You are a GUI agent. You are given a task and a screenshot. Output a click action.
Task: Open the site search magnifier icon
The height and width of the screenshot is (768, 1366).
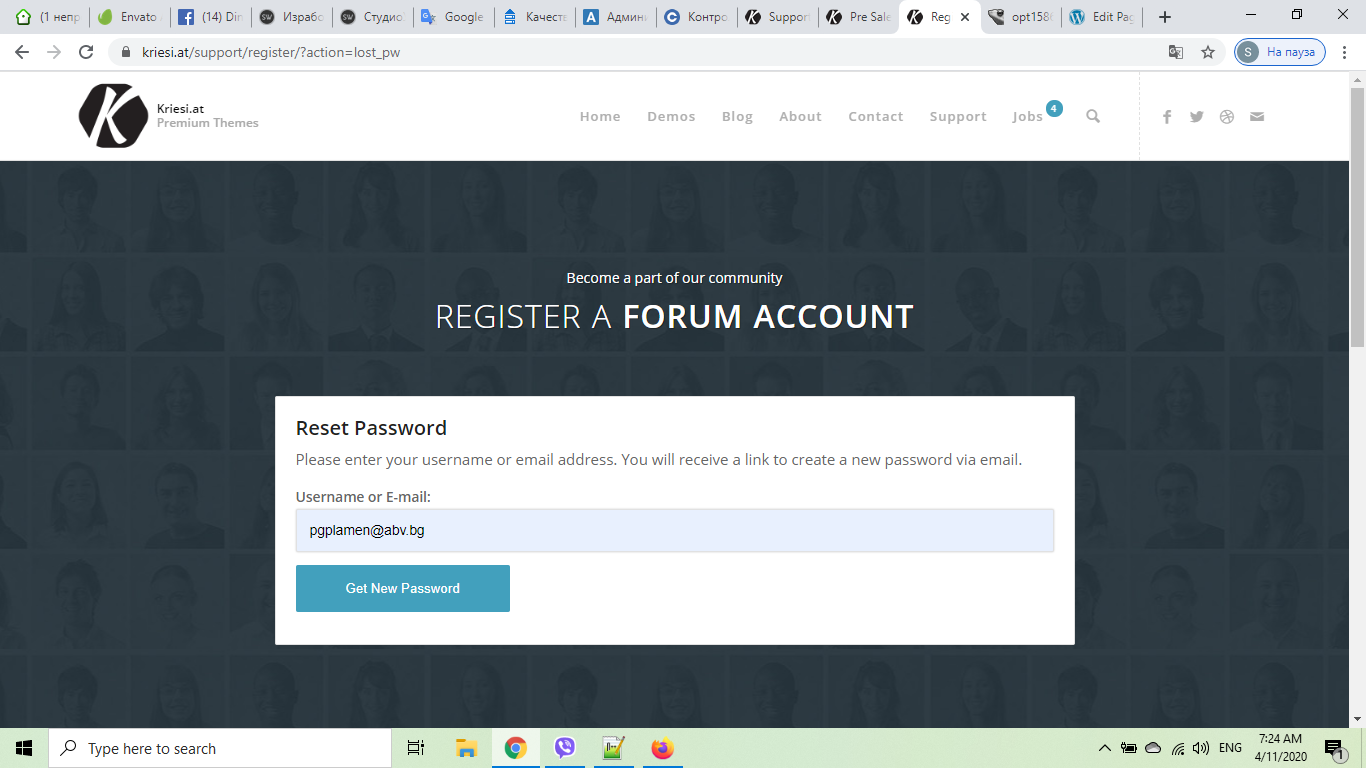click(x=1093, y=116)
